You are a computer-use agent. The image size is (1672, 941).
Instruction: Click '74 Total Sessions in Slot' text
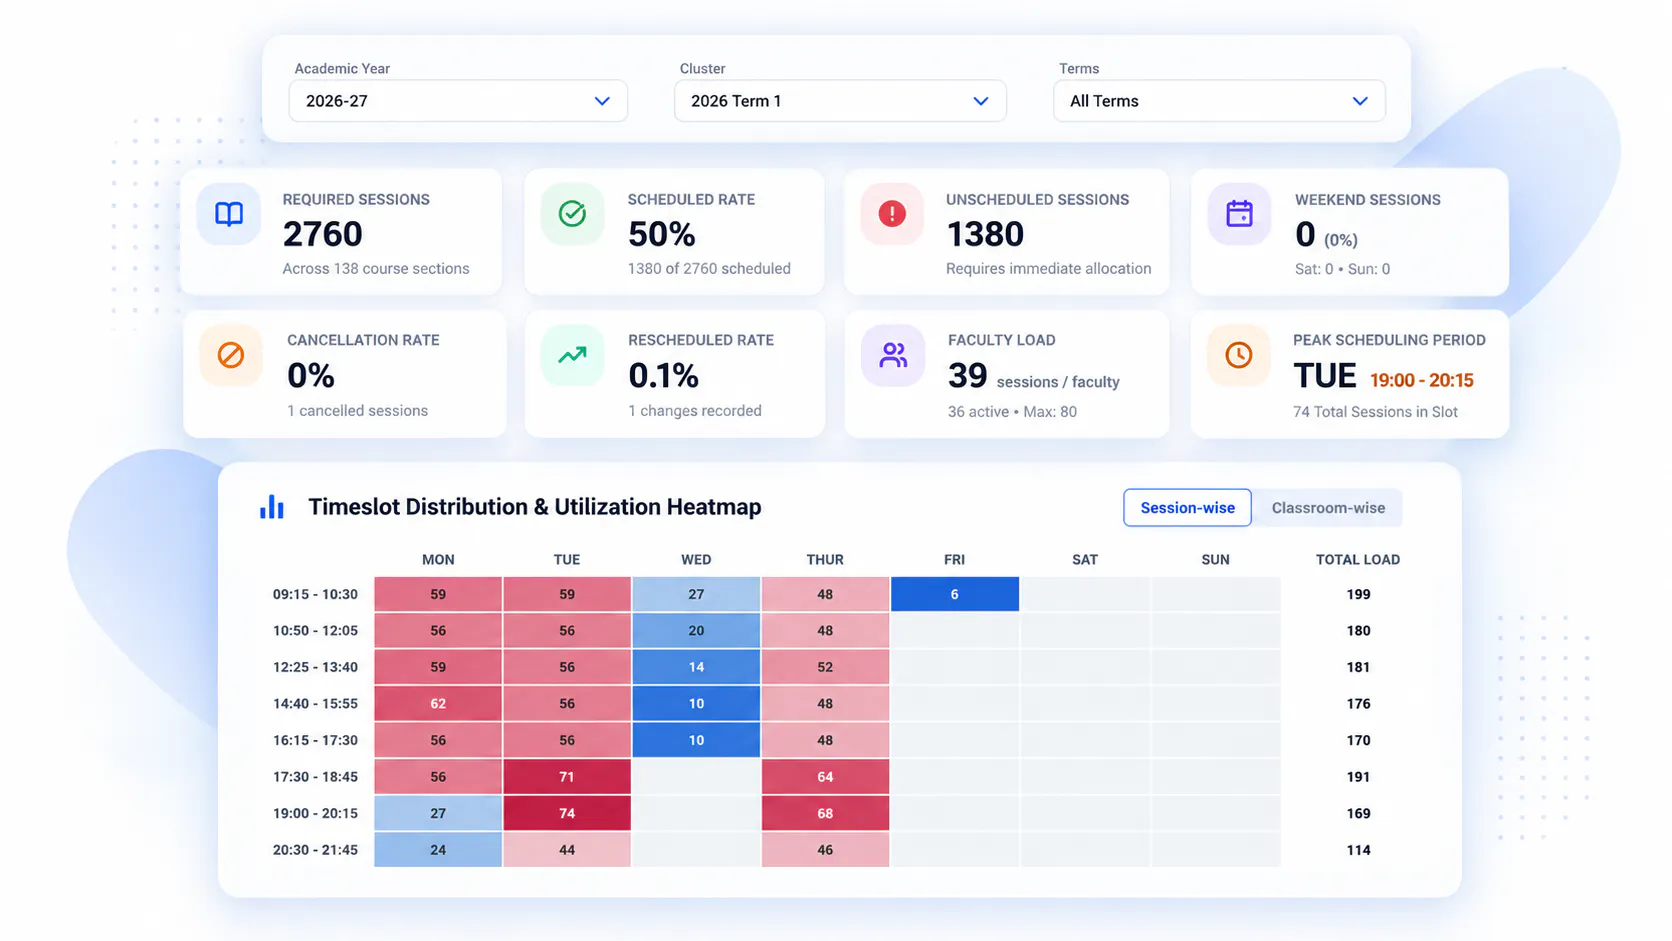(1375, 412)
